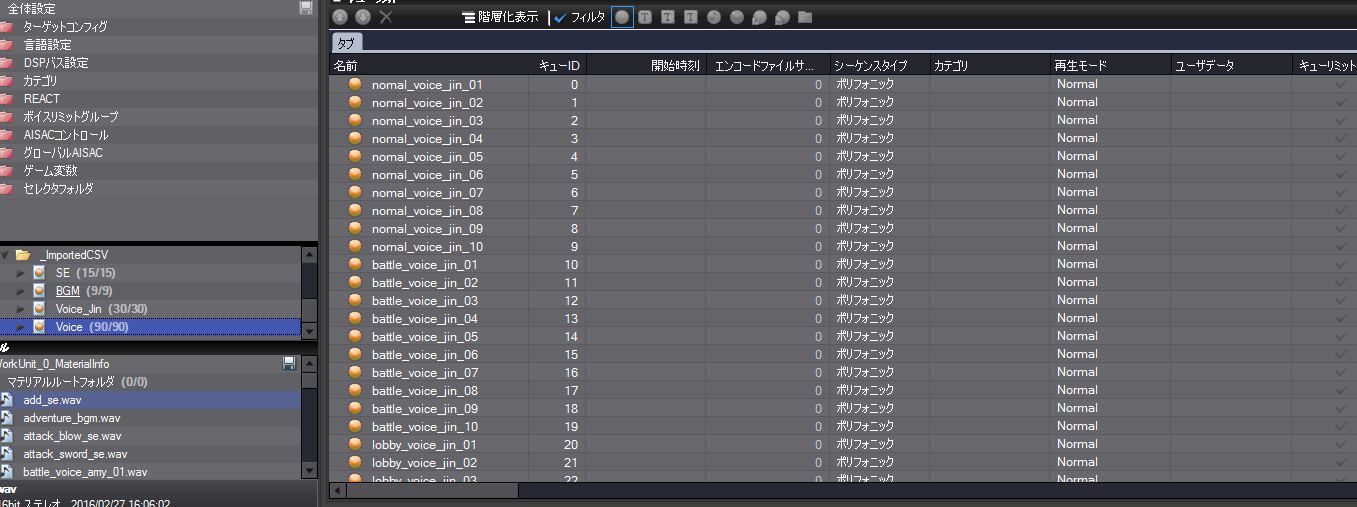
Task: Open ボイスリミットグループ item
Action: [70, 116]
